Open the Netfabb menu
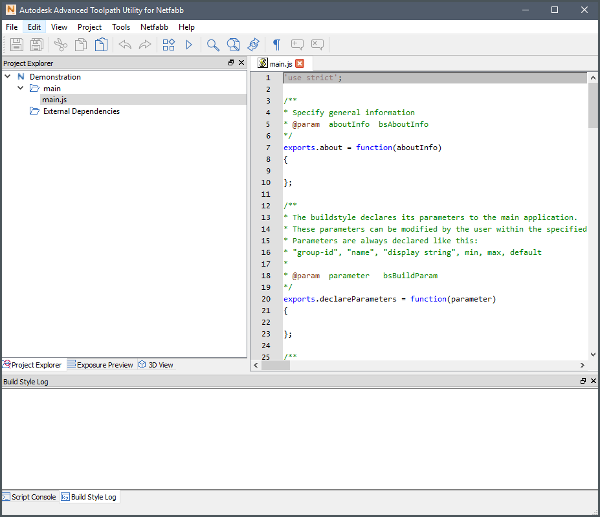Viewport: 600px width, 517px height. [x=154, y=27]
